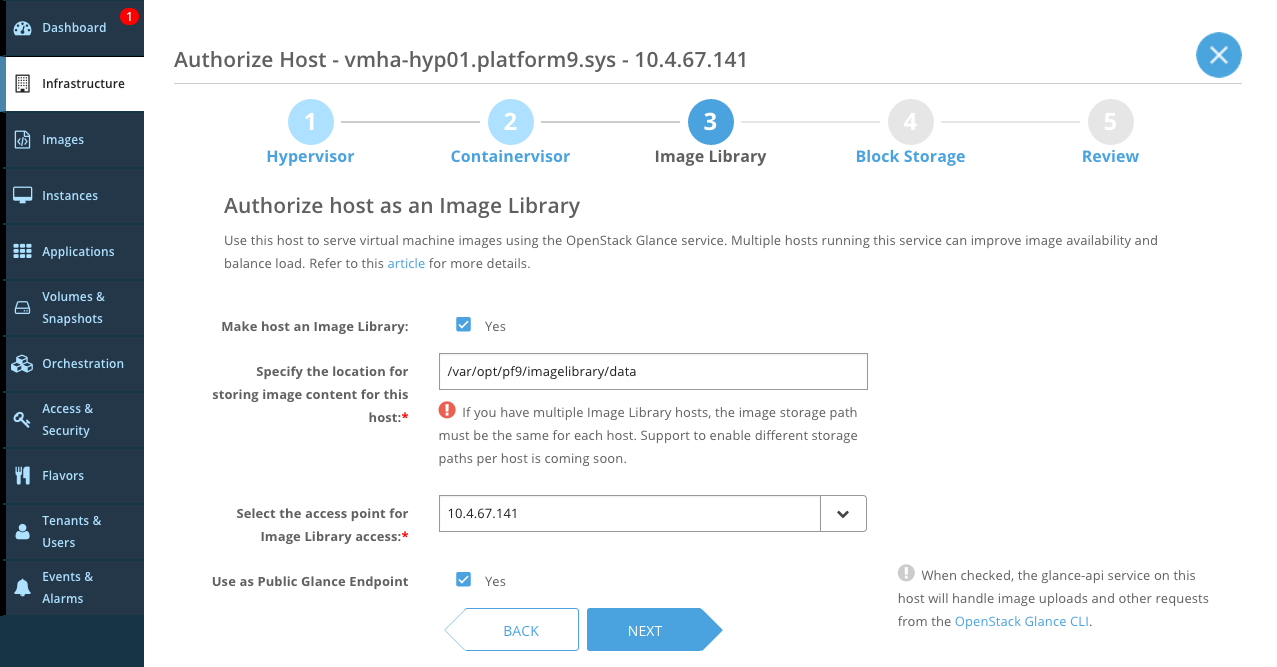Jump to step 4 Block Storage
Screen dimensions: 1277x667
point(910,123)
